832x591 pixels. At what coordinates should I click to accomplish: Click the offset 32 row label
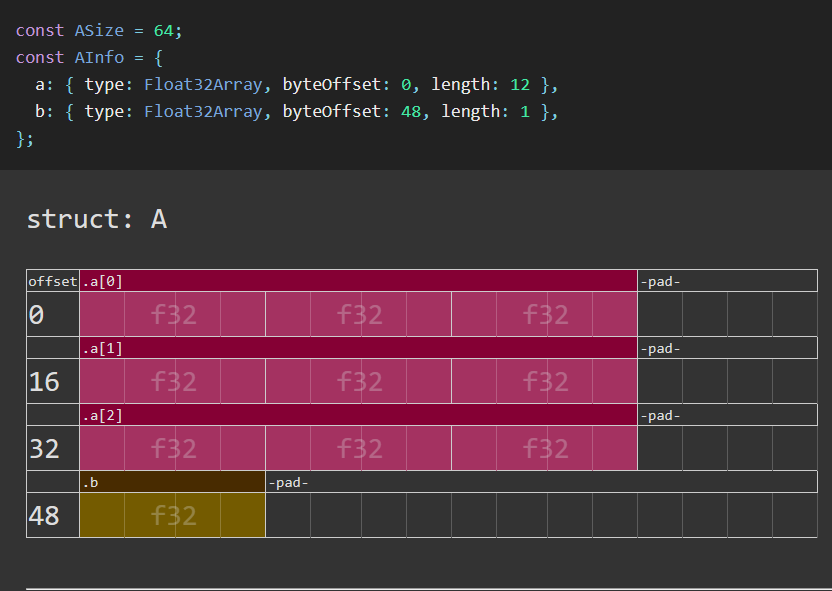[44, 448]
